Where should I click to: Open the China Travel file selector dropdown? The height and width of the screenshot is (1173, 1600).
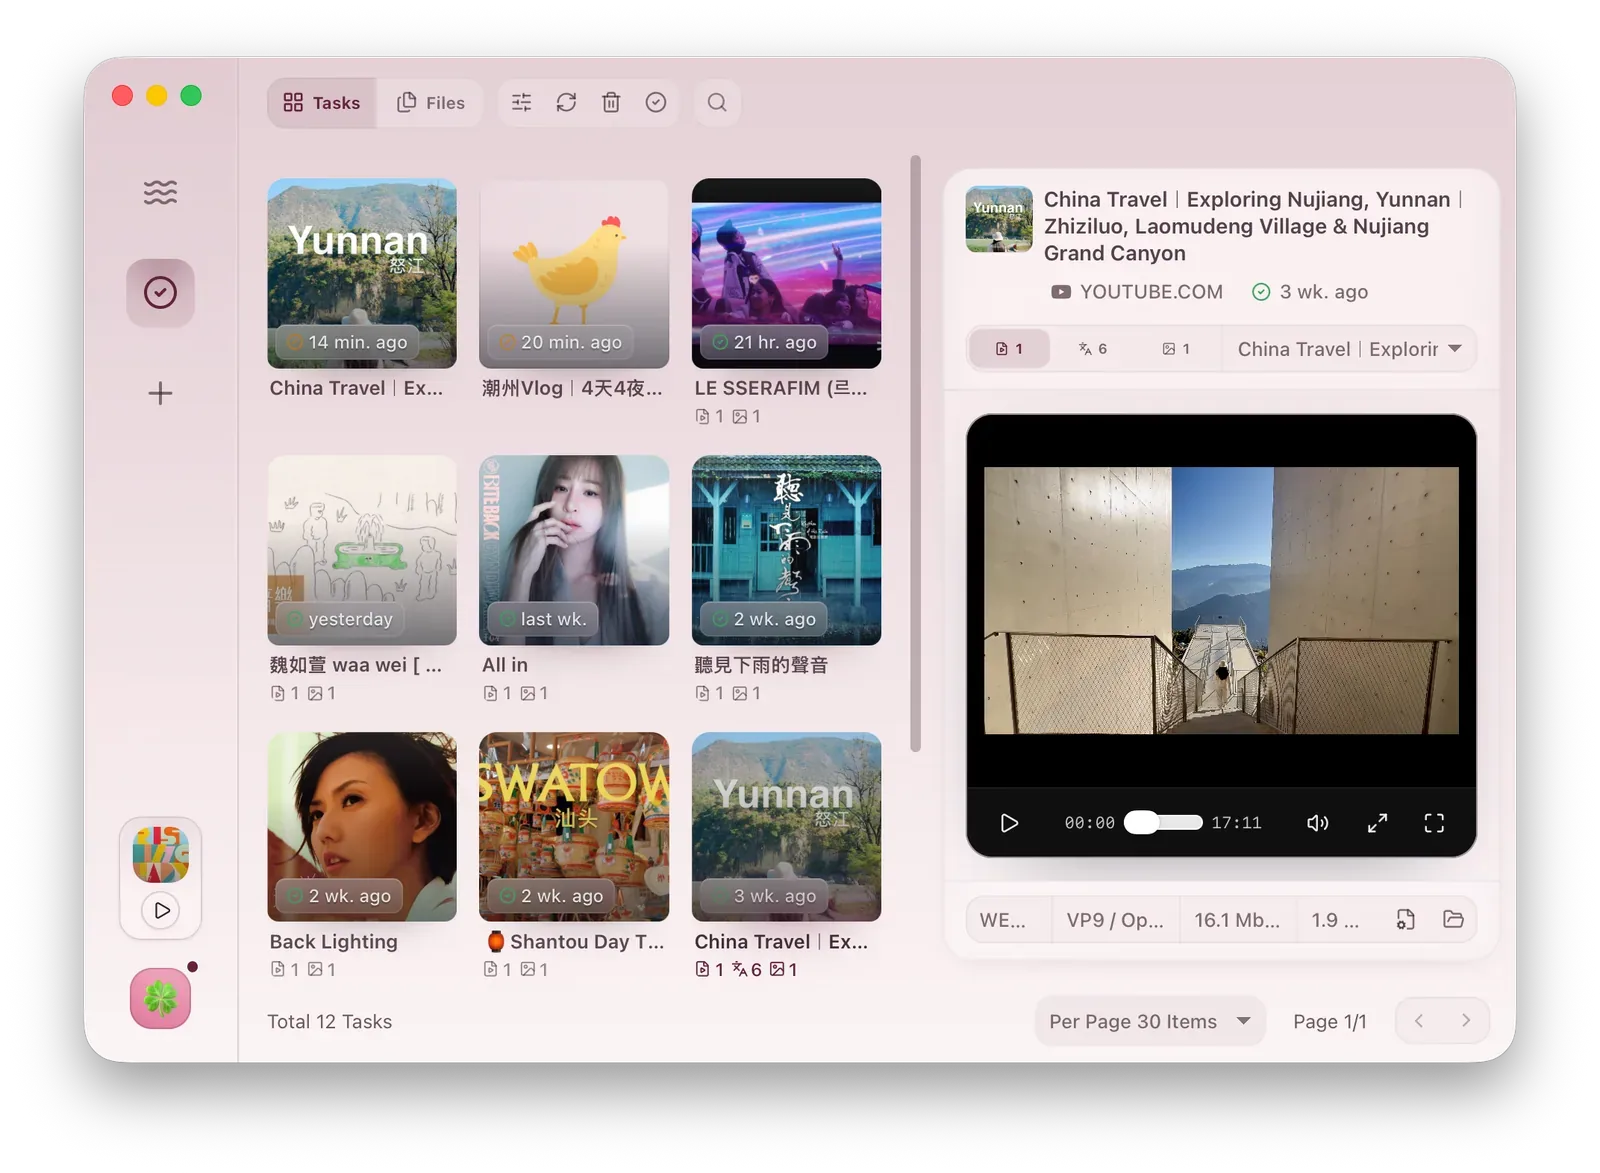pyautogui.click(x=1348, y=349)
